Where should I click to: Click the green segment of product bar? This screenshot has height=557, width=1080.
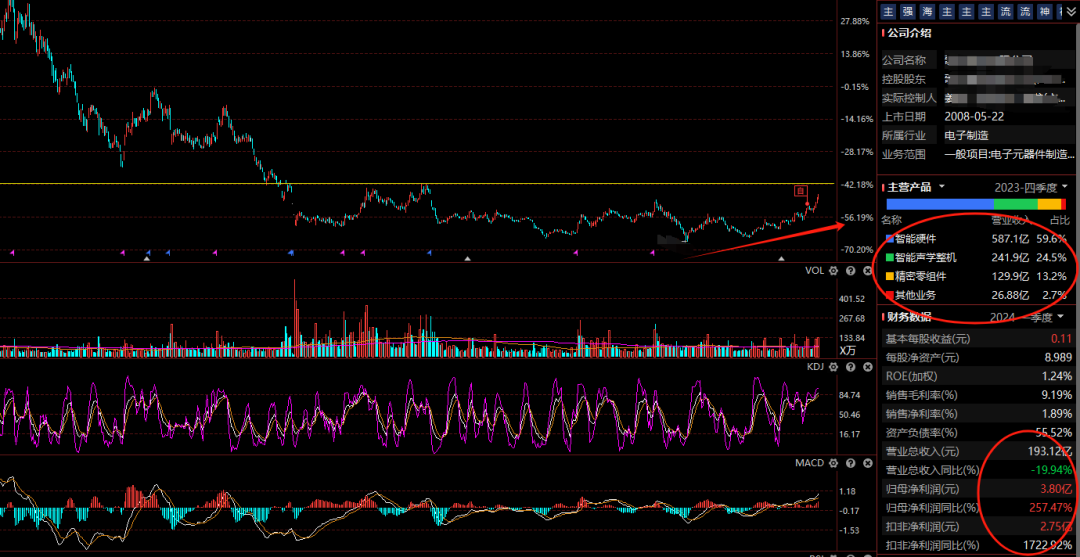click(x=1016, y=204)
